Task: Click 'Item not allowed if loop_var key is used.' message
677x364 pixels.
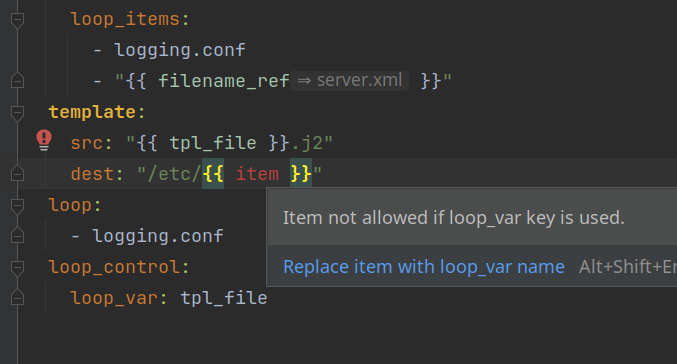Action: tap(453, 218)
